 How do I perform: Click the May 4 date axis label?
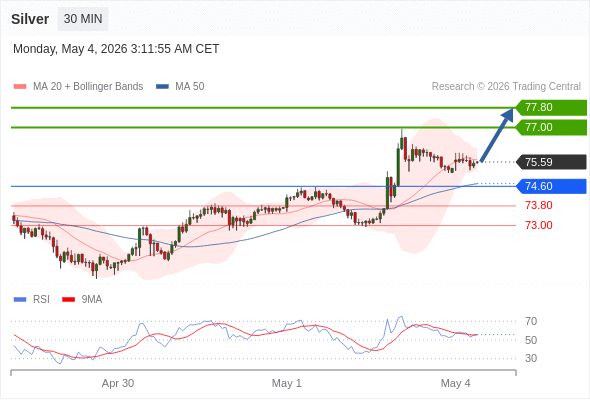click(456, 383)
